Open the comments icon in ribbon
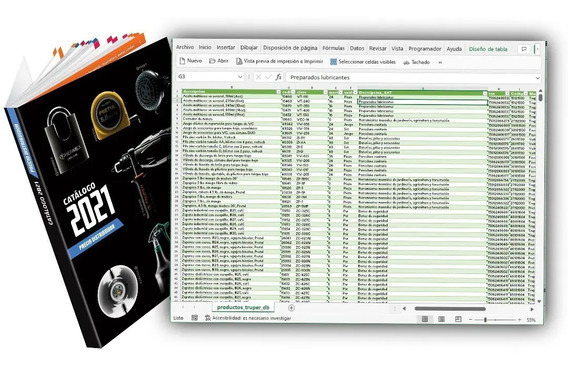 [524, 49]
